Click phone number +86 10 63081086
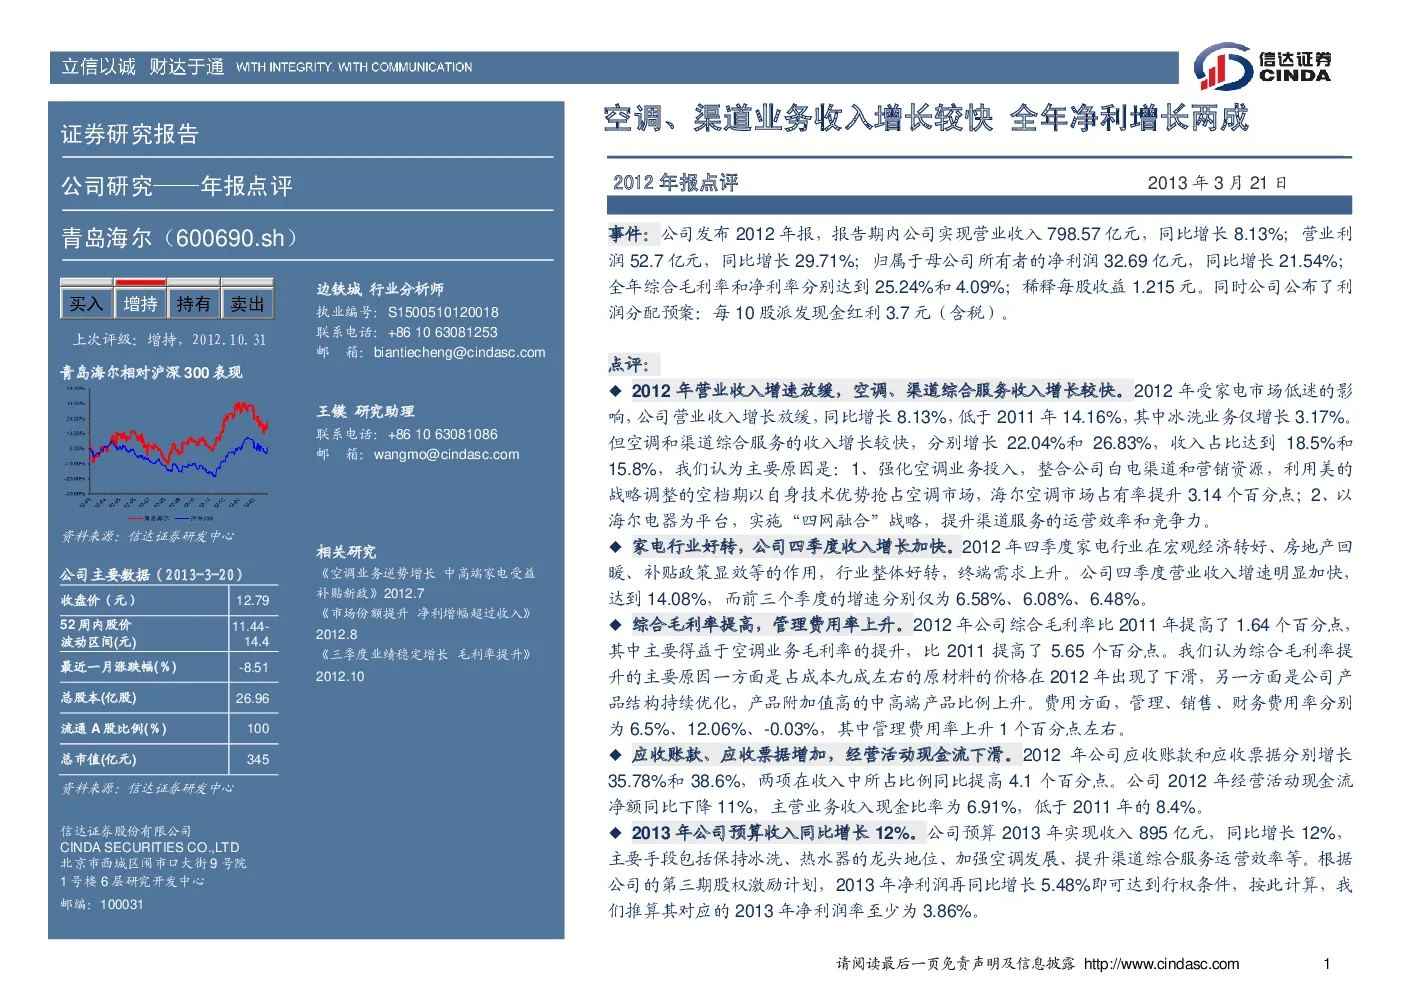The image size is (1403, 992). [x=442, y=434]
